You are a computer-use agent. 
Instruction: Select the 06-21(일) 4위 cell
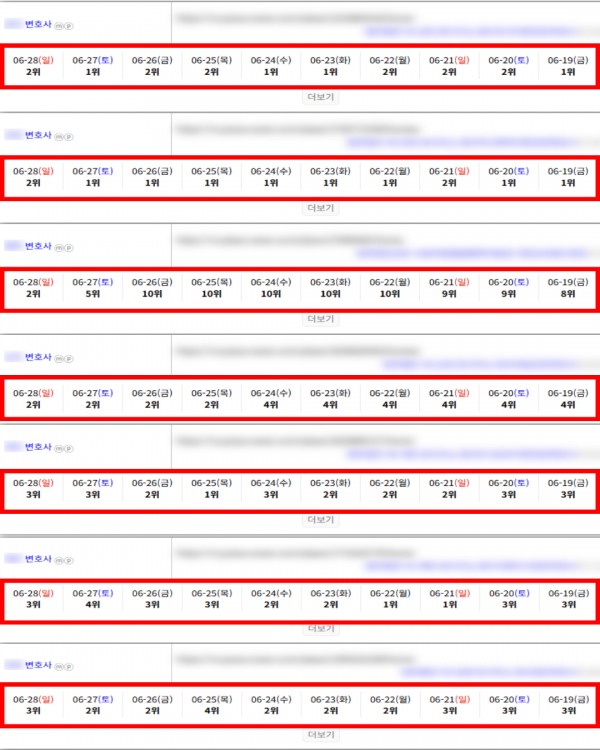pos(449,399)
